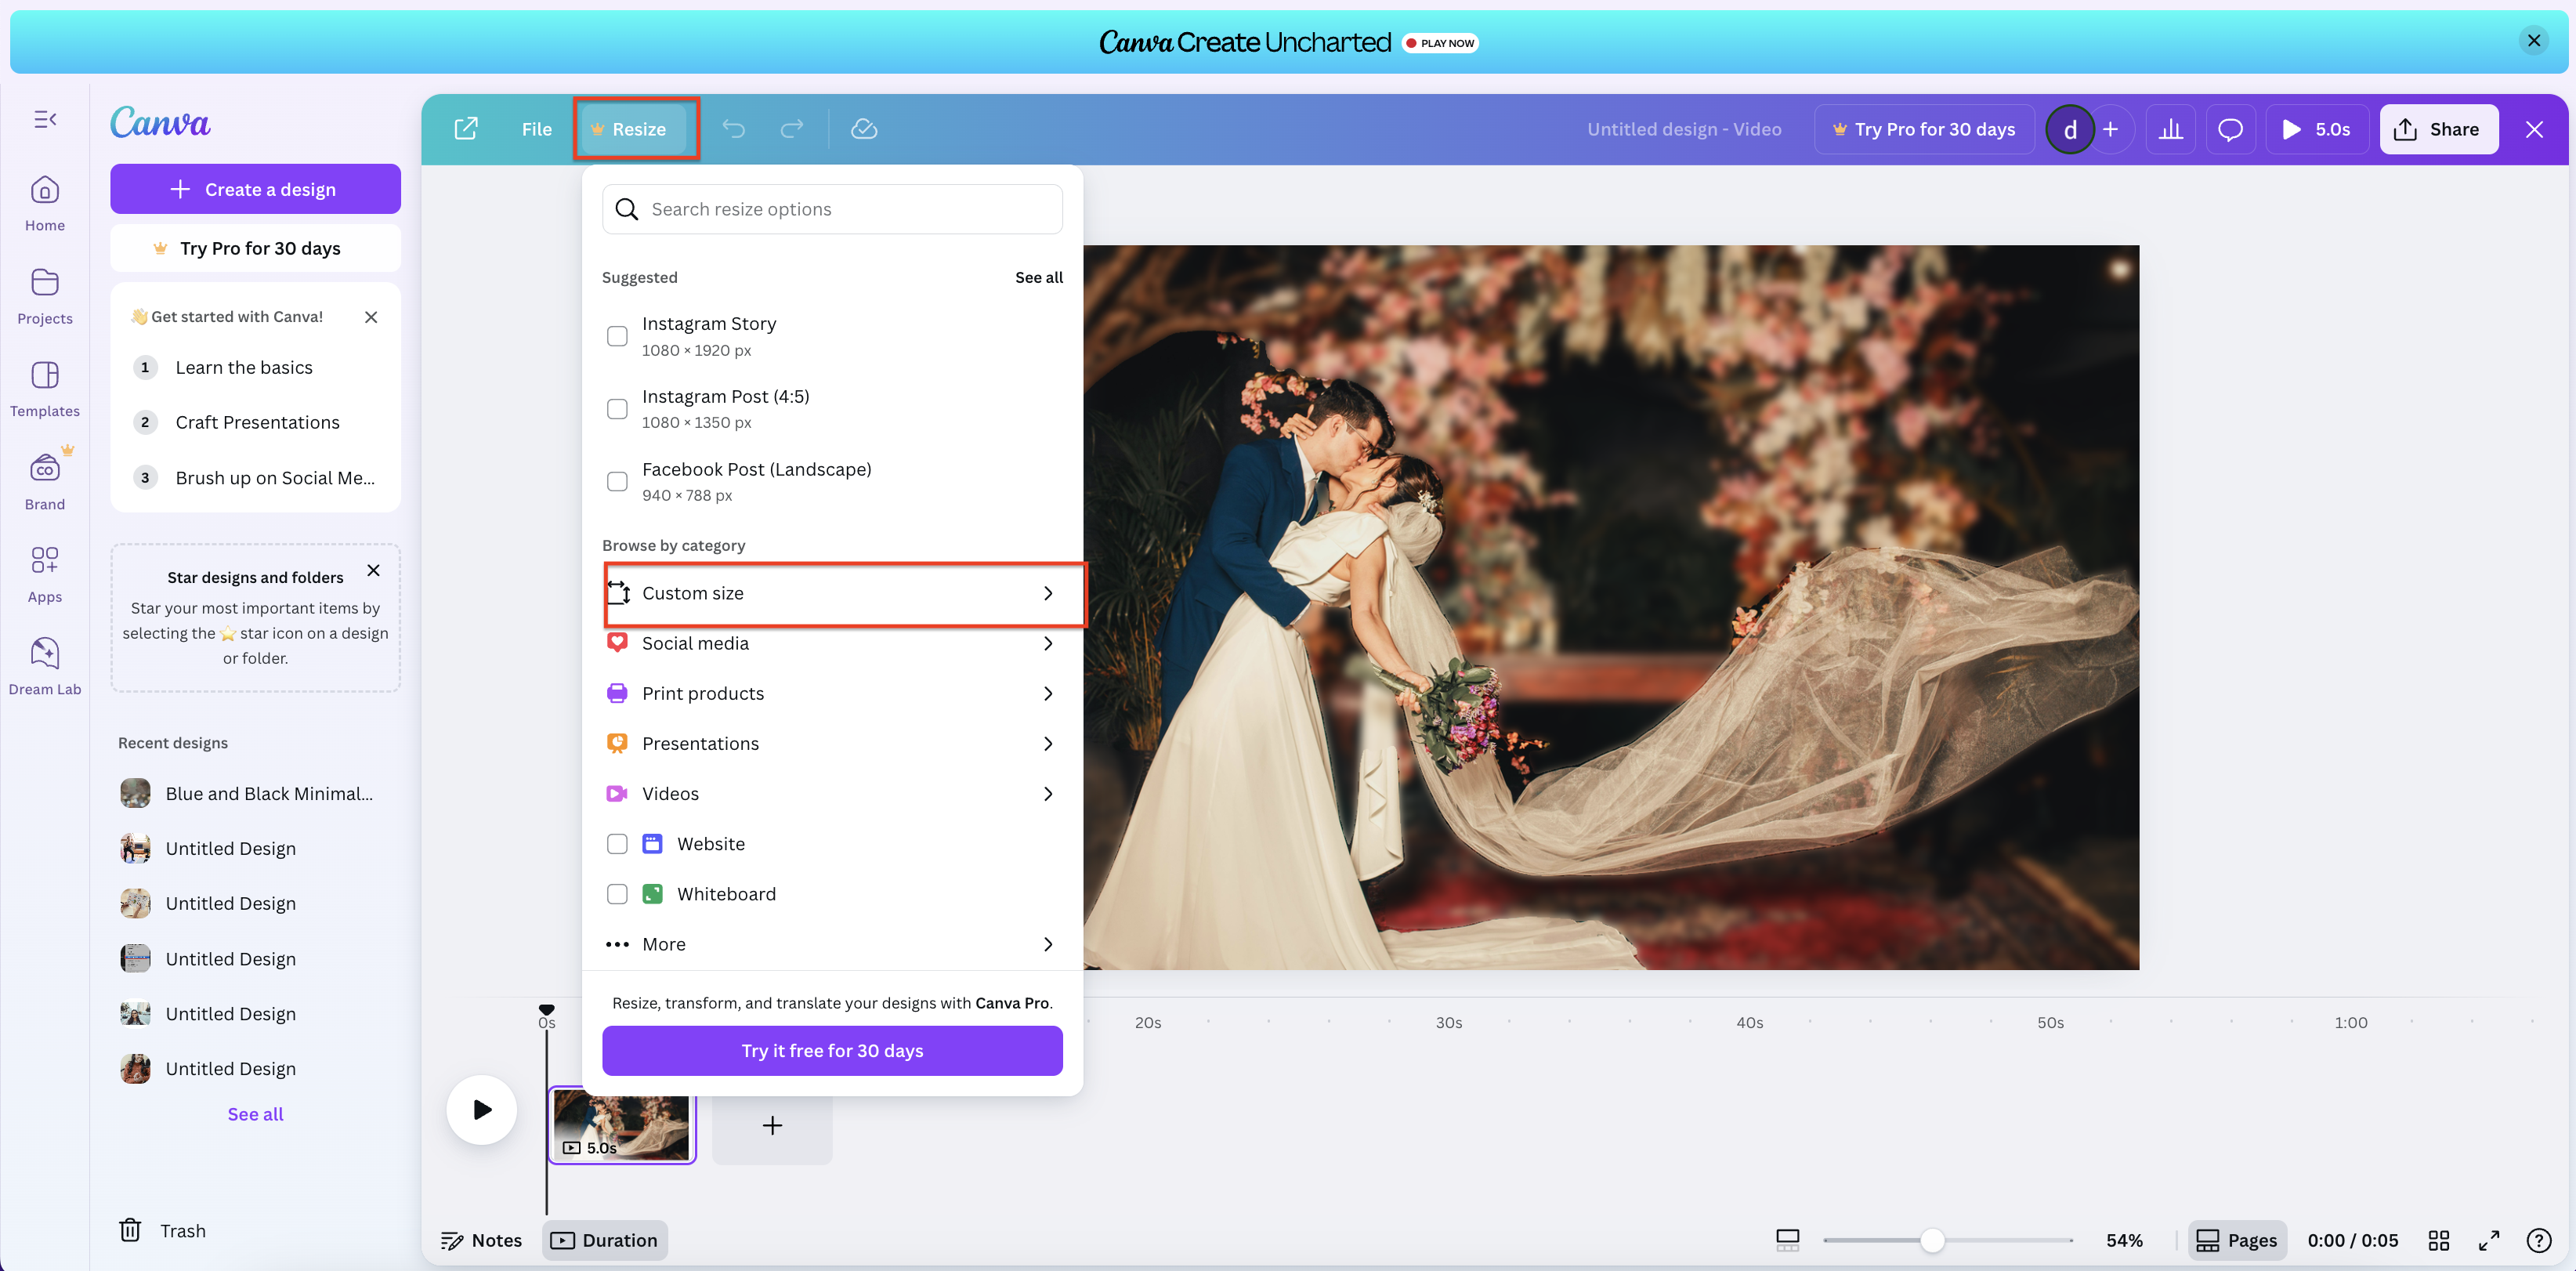Screen dimensions: 2576x1271
Task: Check the Facebook Post Landscape option
Action: click(616, 481)
